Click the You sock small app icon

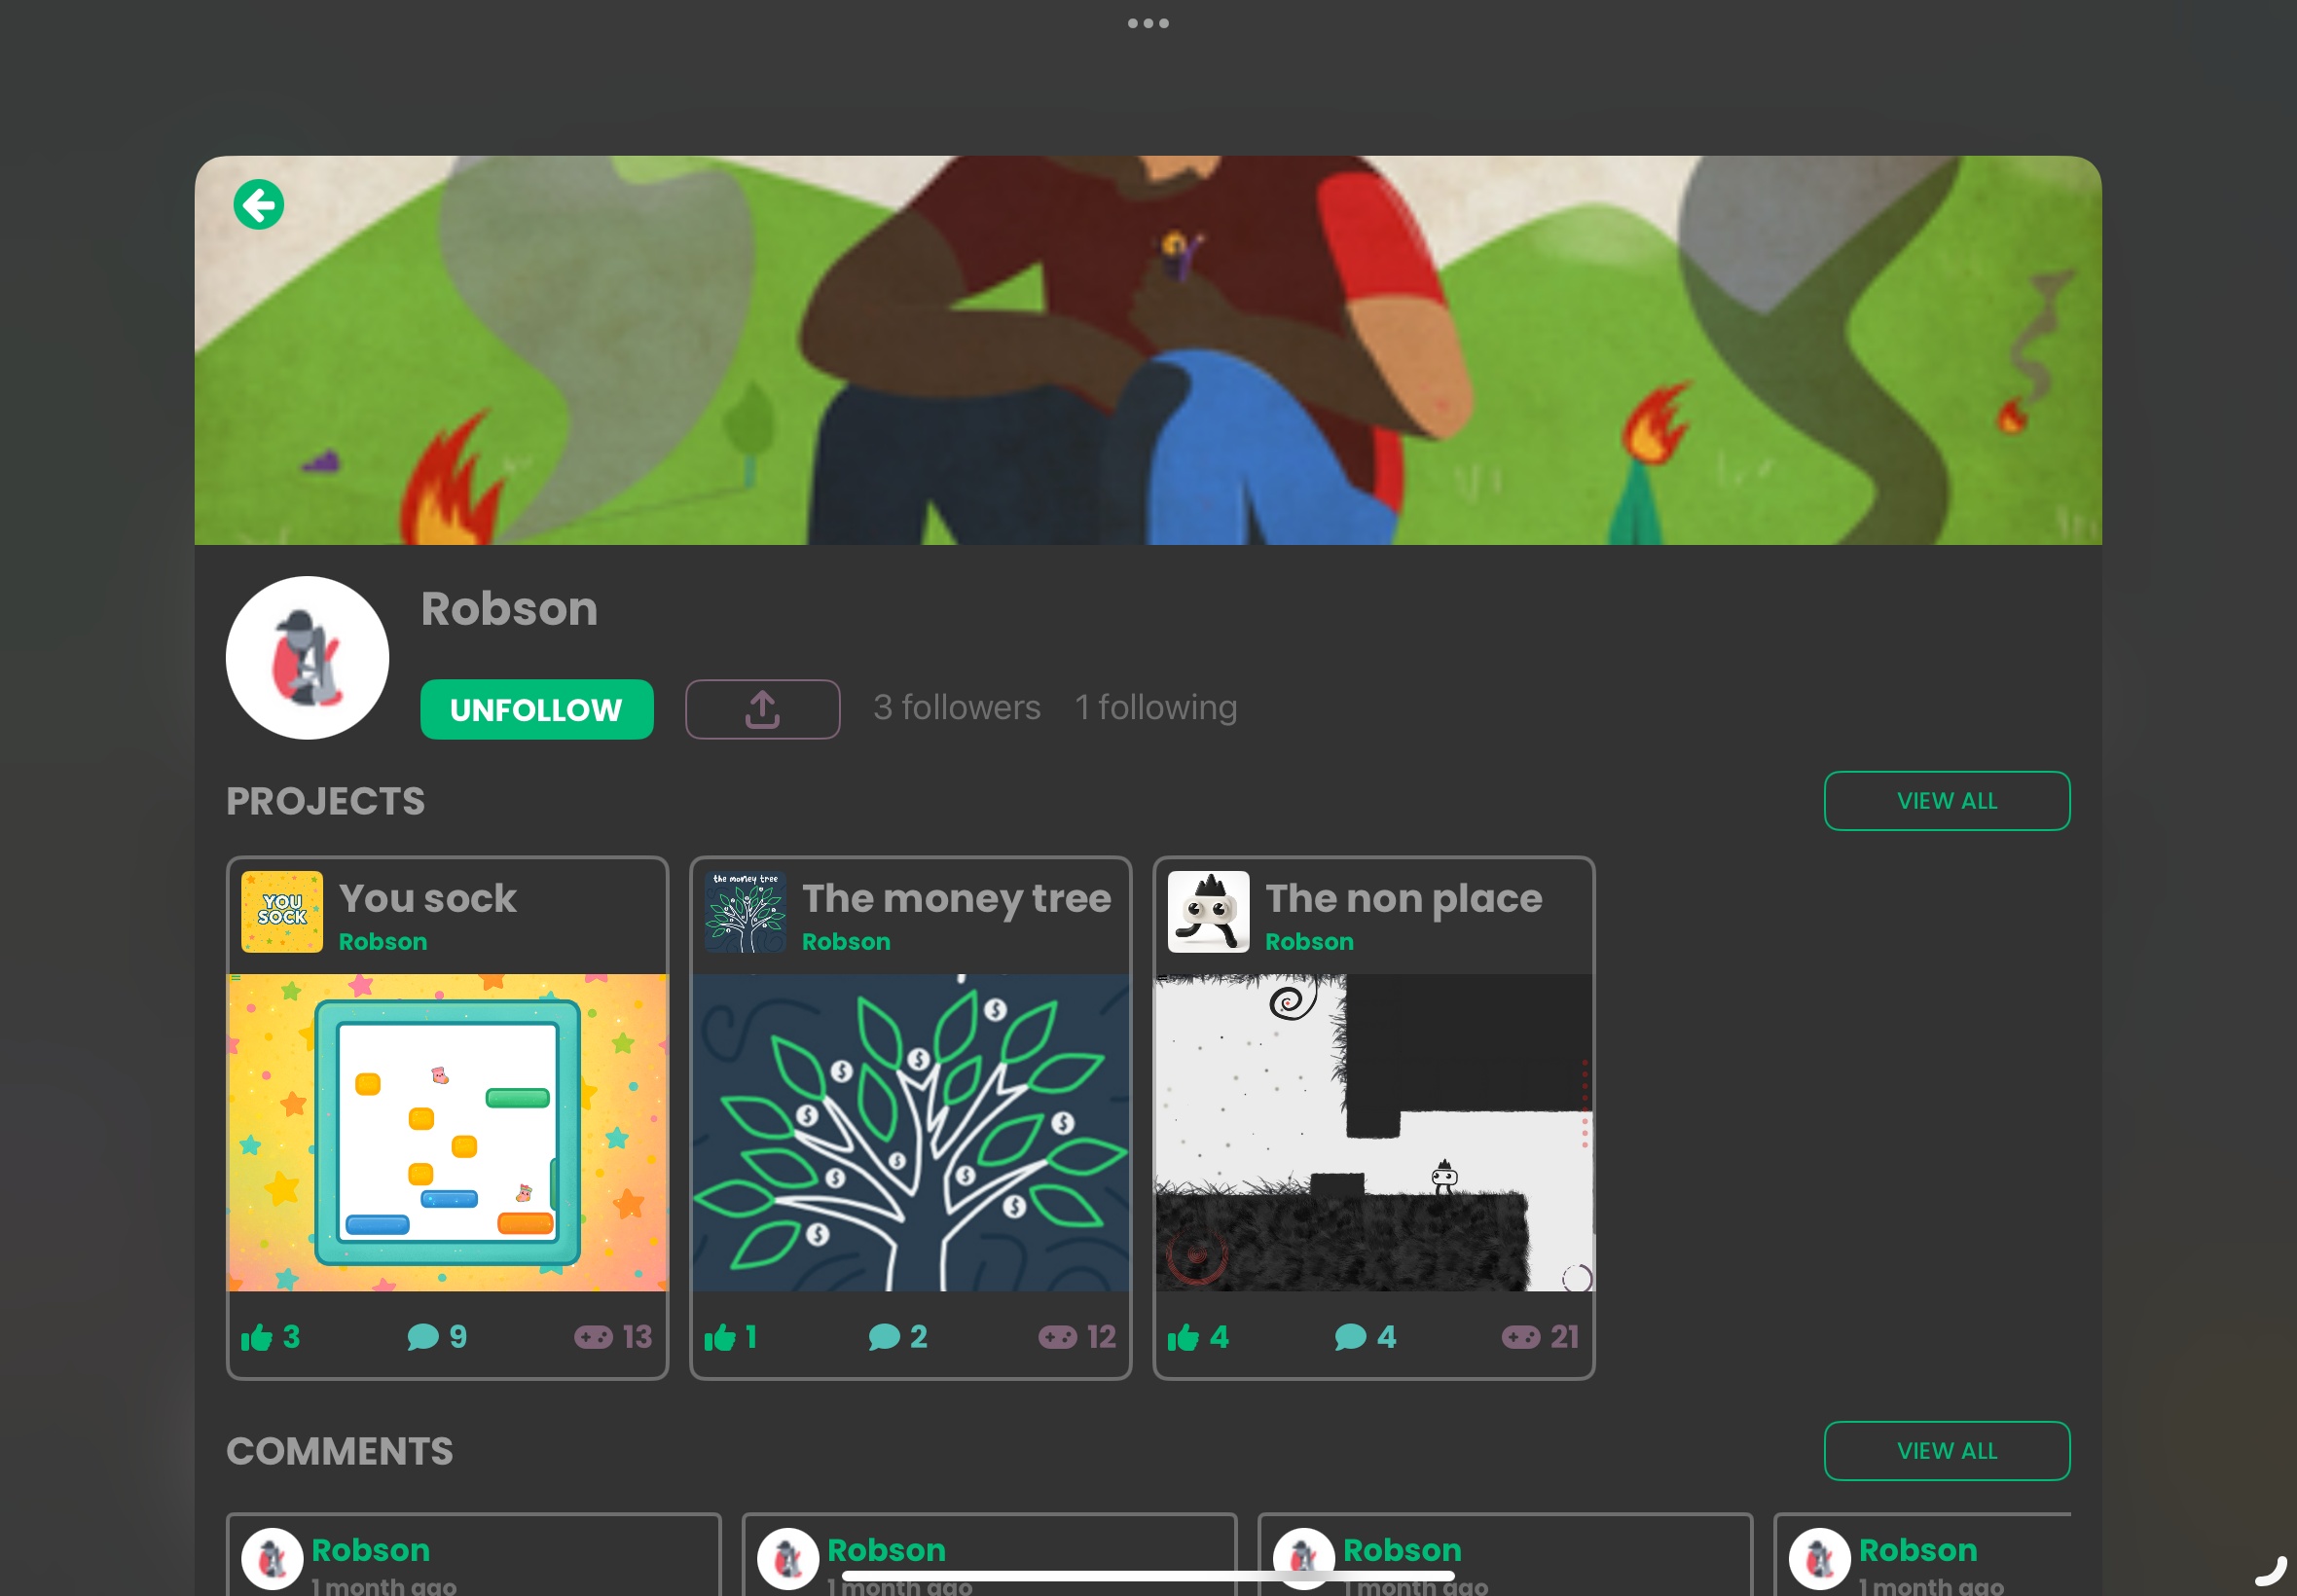click(282, 911)
